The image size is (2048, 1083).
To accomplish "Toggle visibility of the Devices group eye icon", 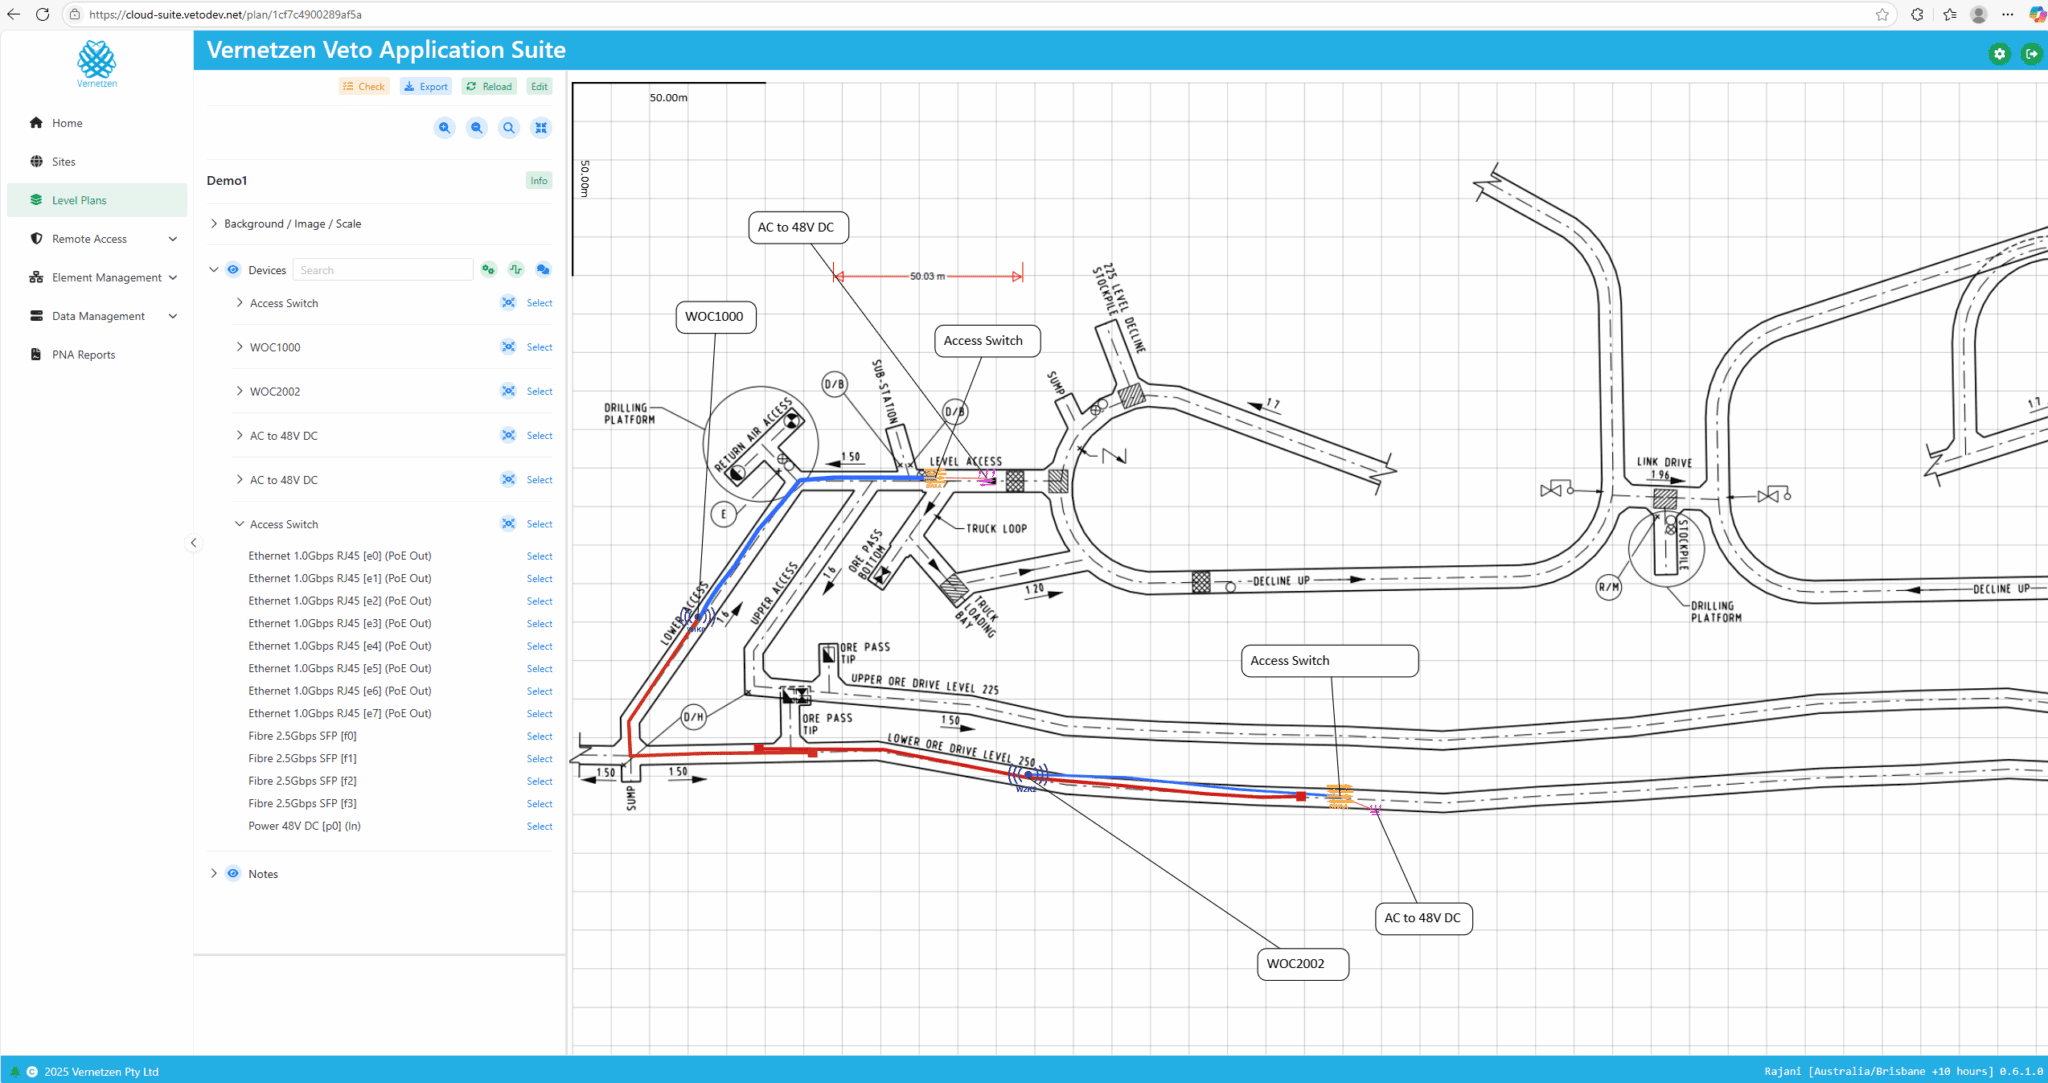I will tap(232, 269).
